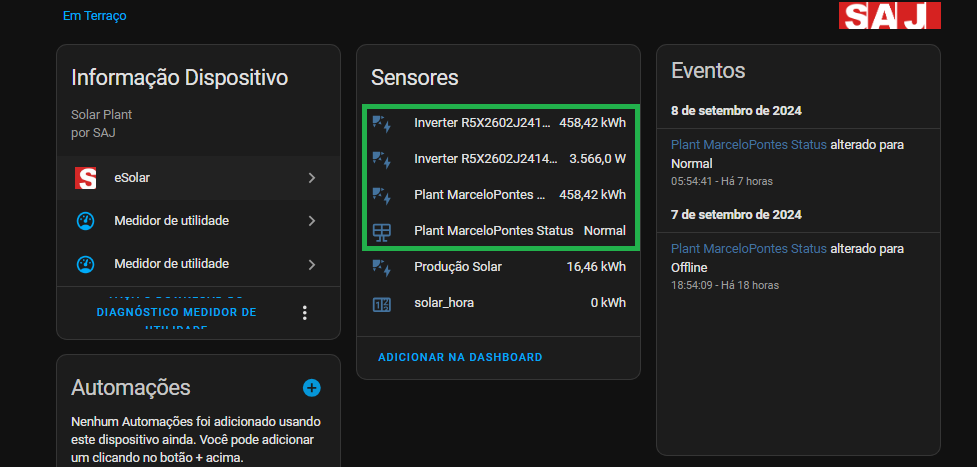Click the SAJ brand logo

tap(890, 15)
